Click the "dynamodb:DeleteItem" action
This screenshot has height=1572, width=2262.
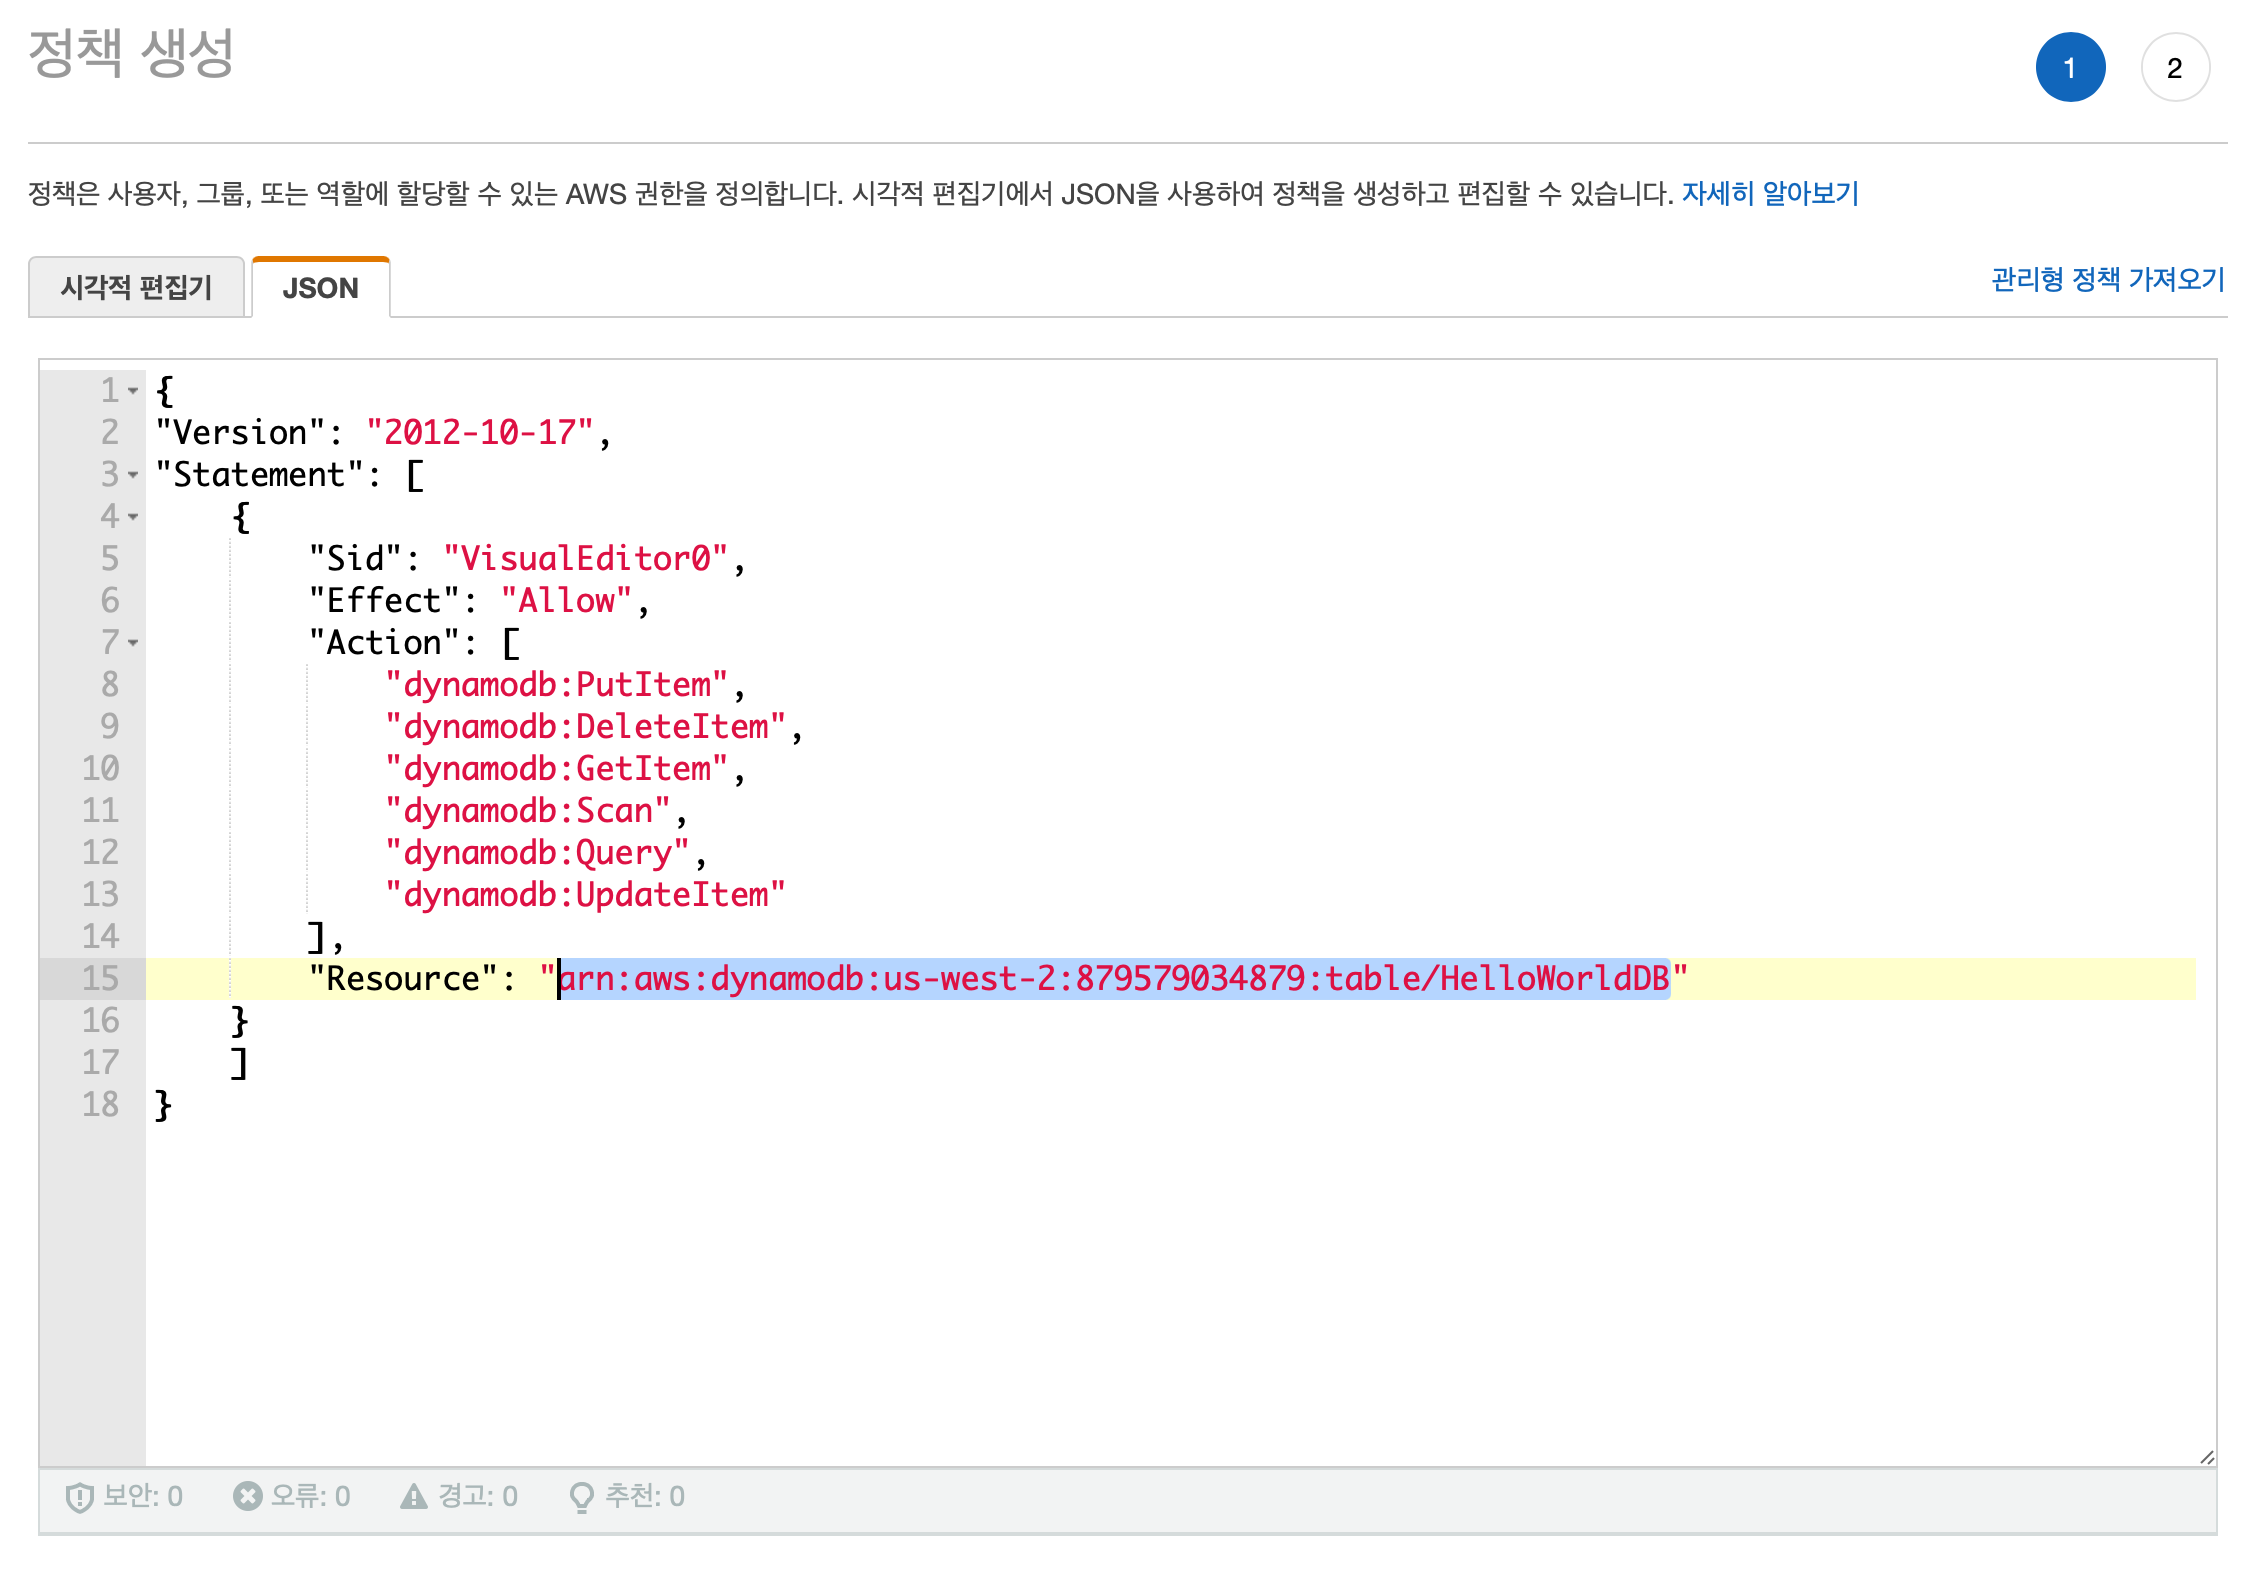coord(585,727)
